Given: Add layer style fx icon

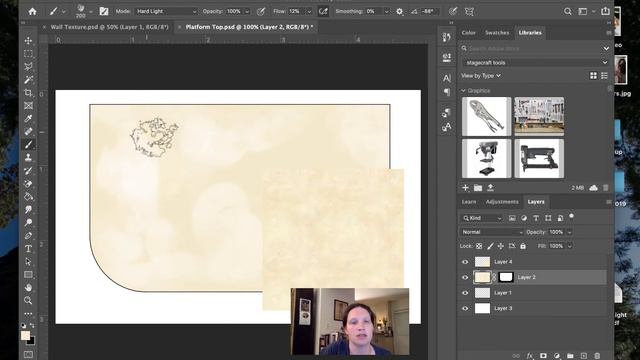Looking at the screenshot, I should pos(530,356).
